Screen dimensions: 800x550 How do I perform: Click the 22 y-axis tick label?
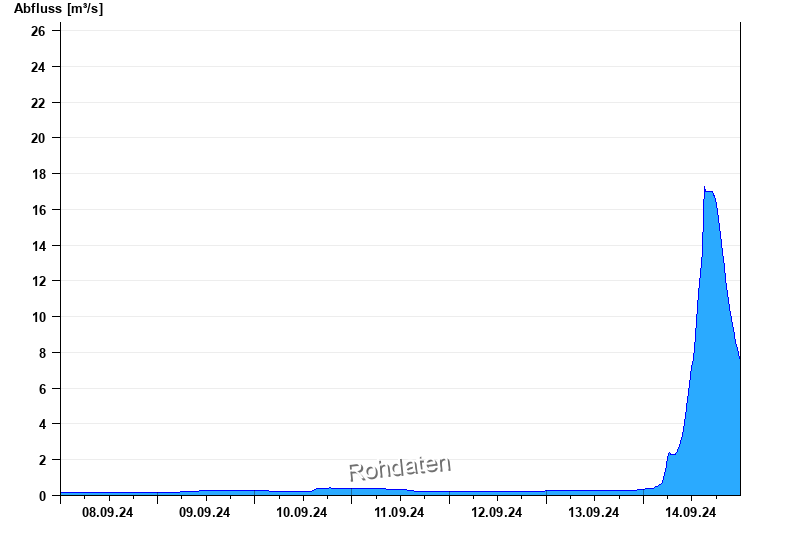[x=39, y=103]
